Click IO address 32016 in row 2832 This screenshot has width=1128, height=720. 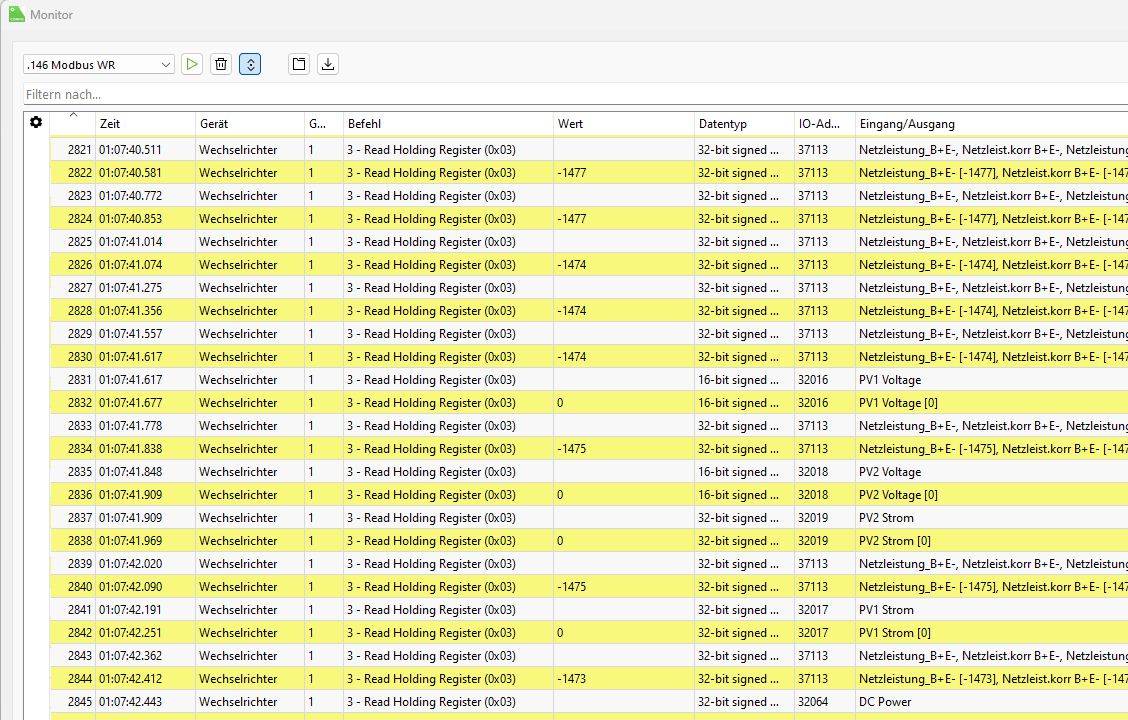pyautogui.click(x=813, y=403)
